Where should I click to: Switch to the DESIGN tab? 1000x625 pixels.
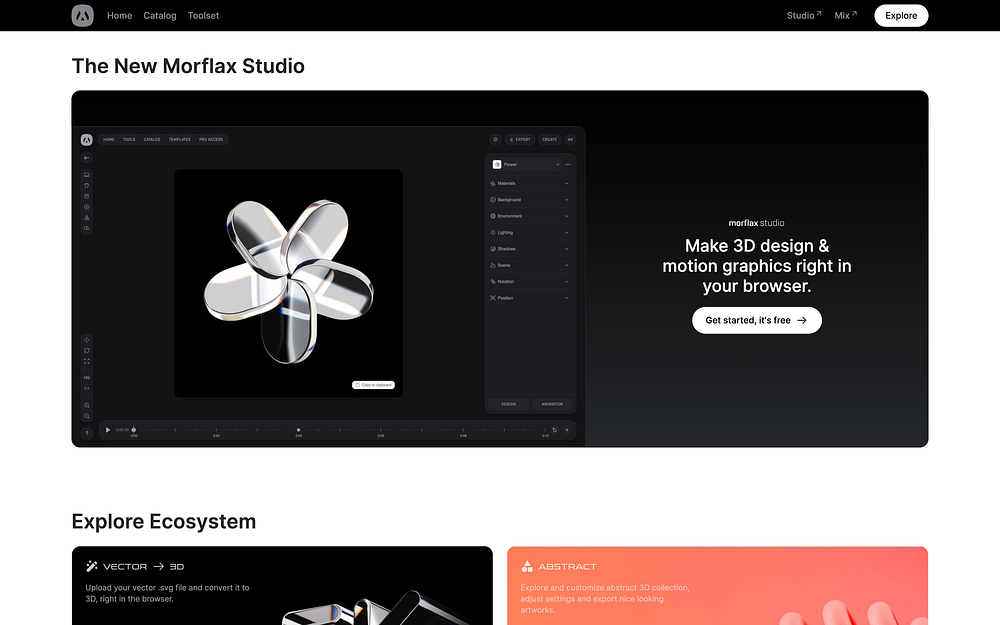[x=508, y=404]
